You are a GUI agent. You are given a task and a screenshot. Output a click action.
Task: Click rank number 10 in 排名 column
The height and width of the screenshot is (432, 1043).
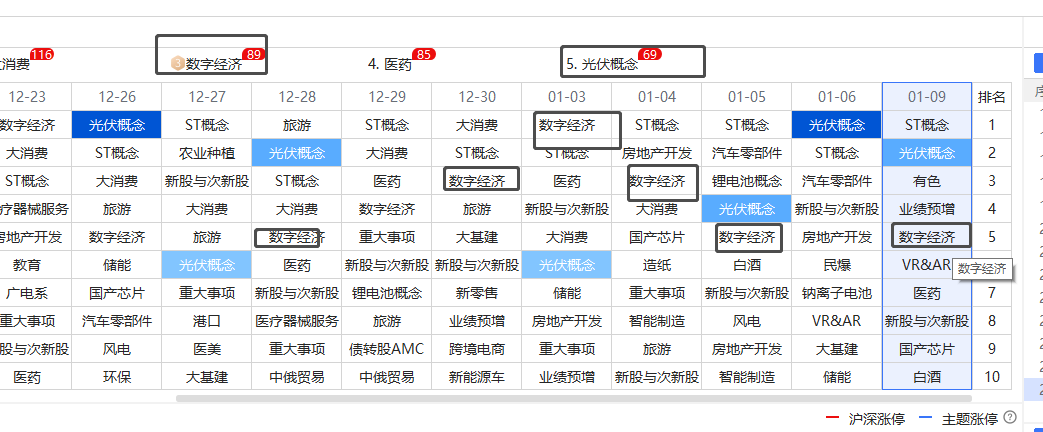992,377
